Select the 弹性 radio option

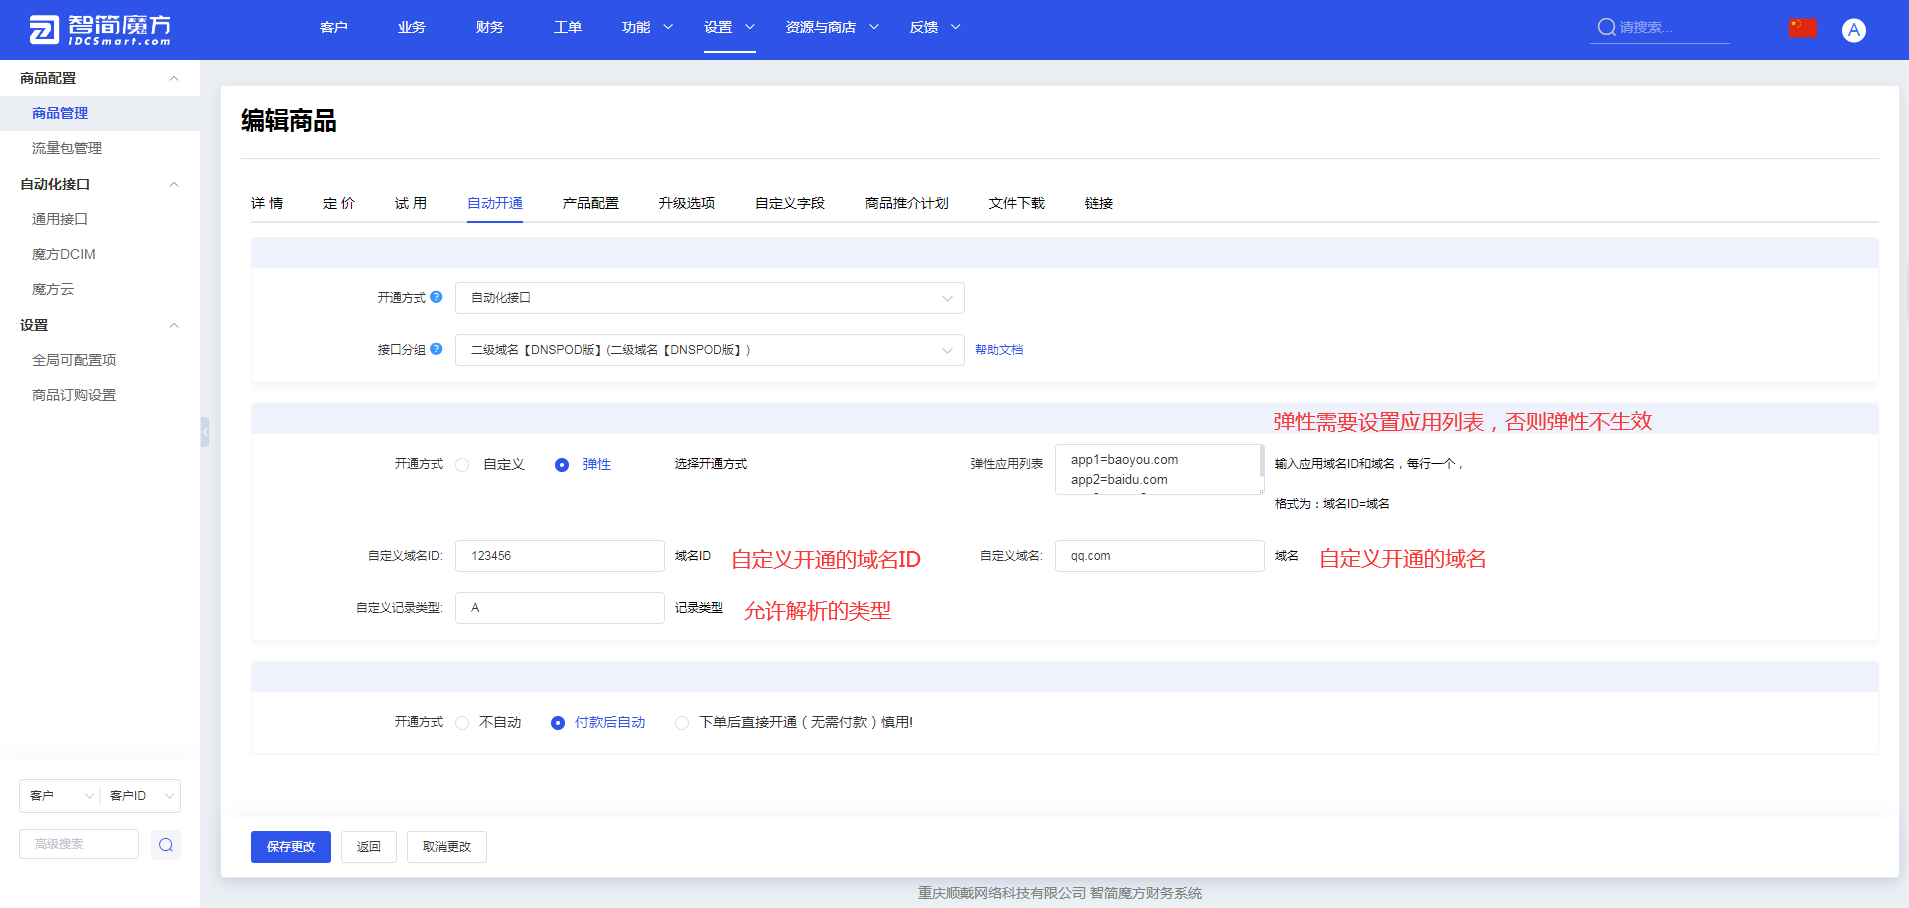[562, 465]
